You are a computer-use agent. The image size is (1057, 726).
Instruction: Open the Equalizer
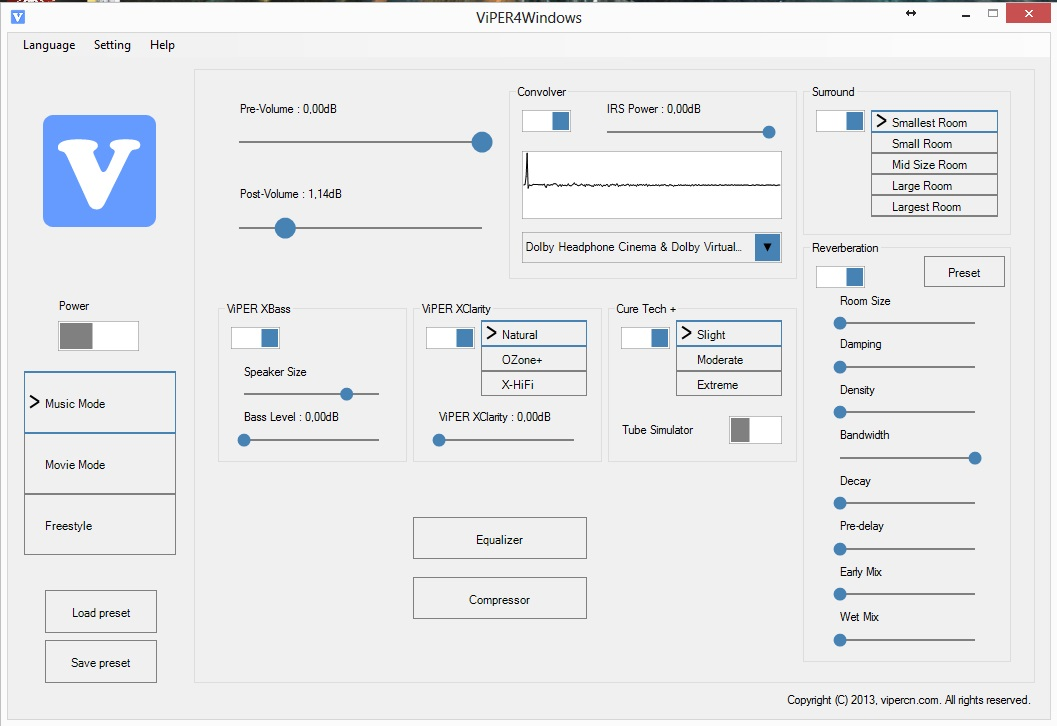tap(500, 539)
